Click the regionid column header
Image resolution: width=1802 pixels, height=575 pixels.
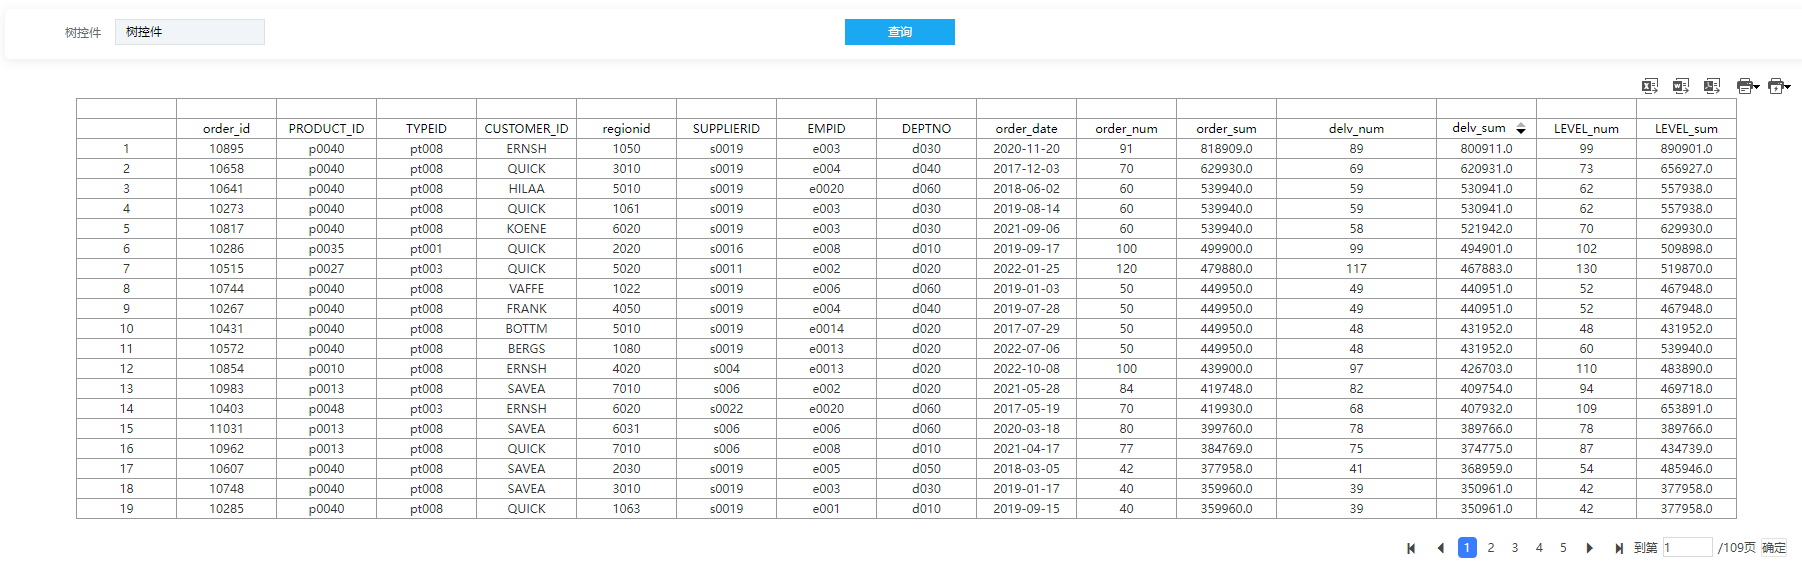point(626,129)
